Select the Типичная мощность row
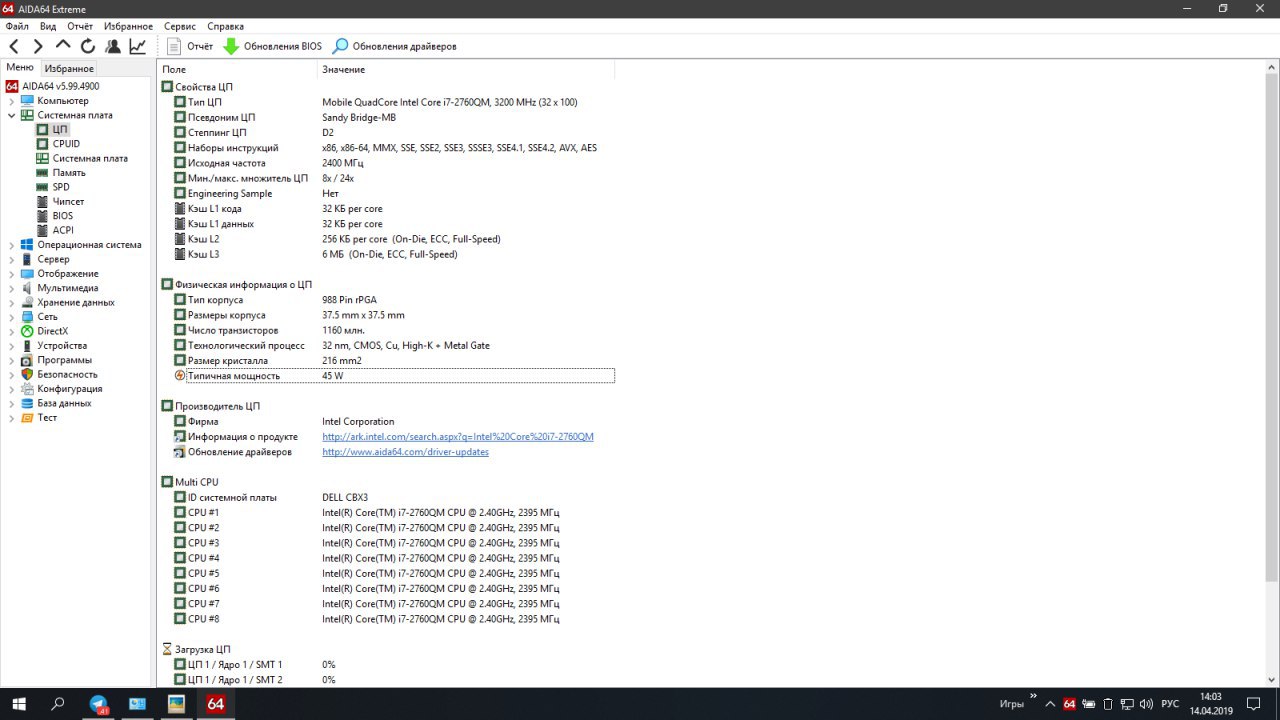Image resolution: width=1280 pixels, height=720 pixels. (x=394, y=376)
